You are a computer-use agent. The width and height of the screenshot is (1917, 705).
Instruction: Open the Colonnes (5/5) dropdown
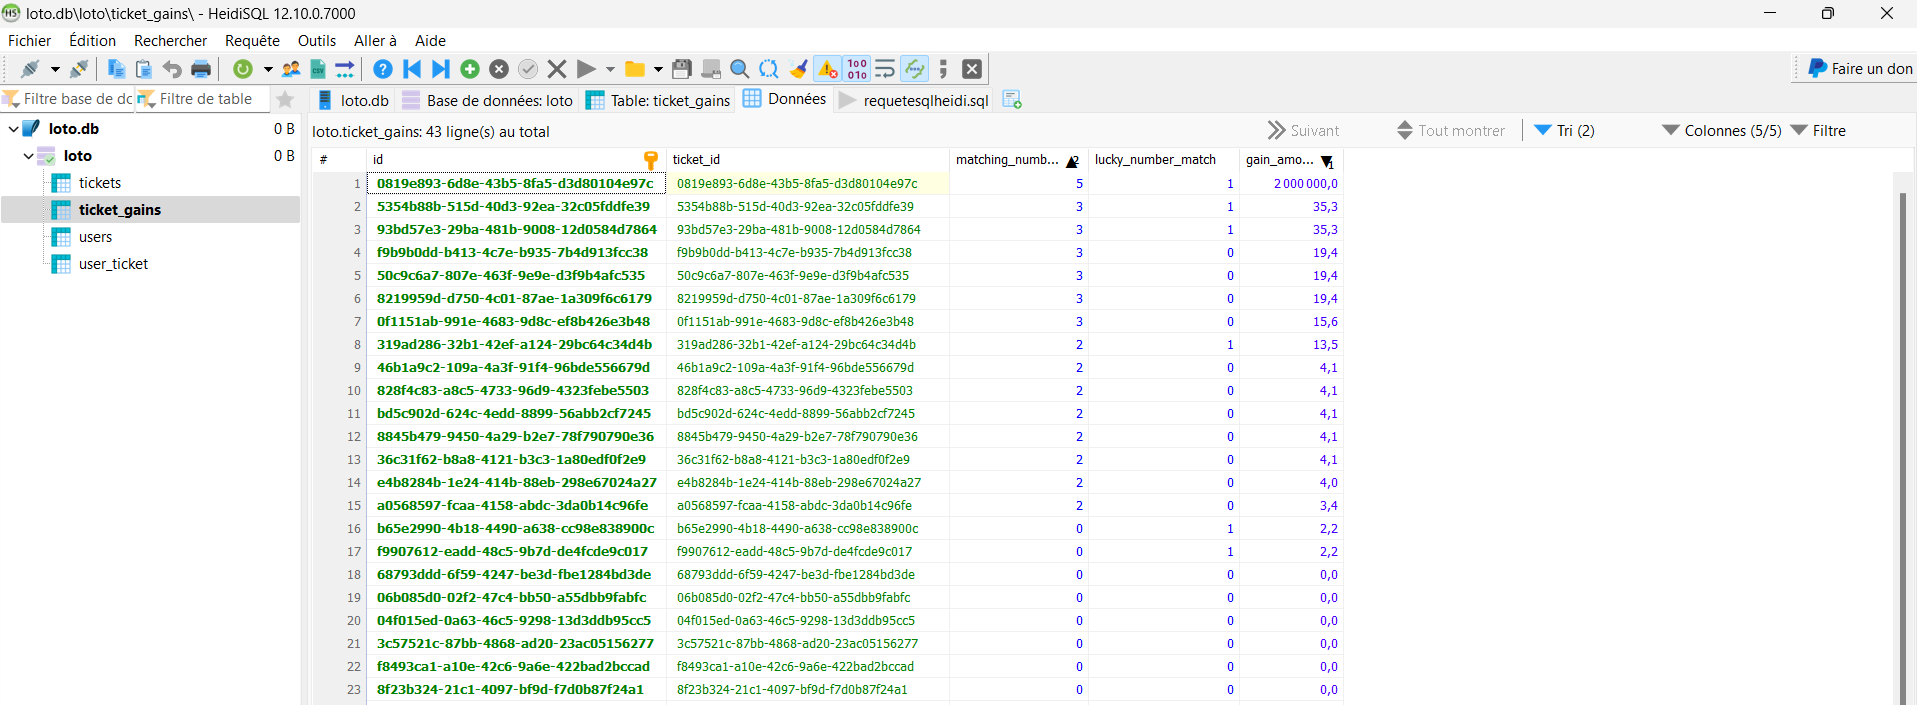point(1722,131)
